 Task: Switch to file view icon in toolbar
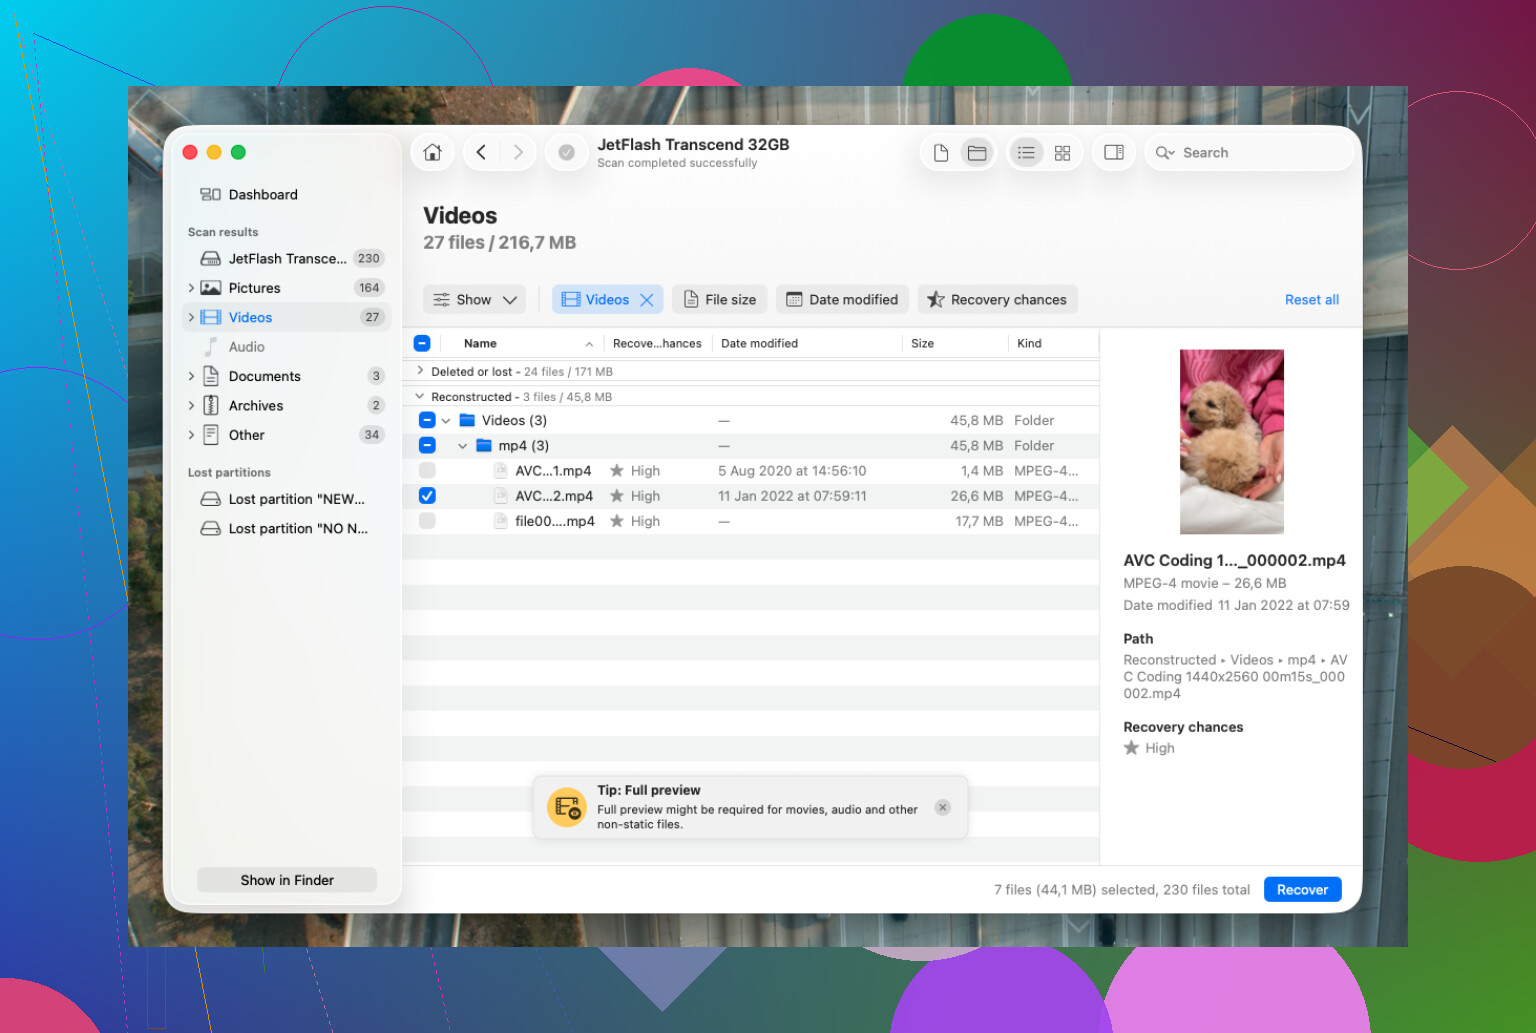point(941,153)
